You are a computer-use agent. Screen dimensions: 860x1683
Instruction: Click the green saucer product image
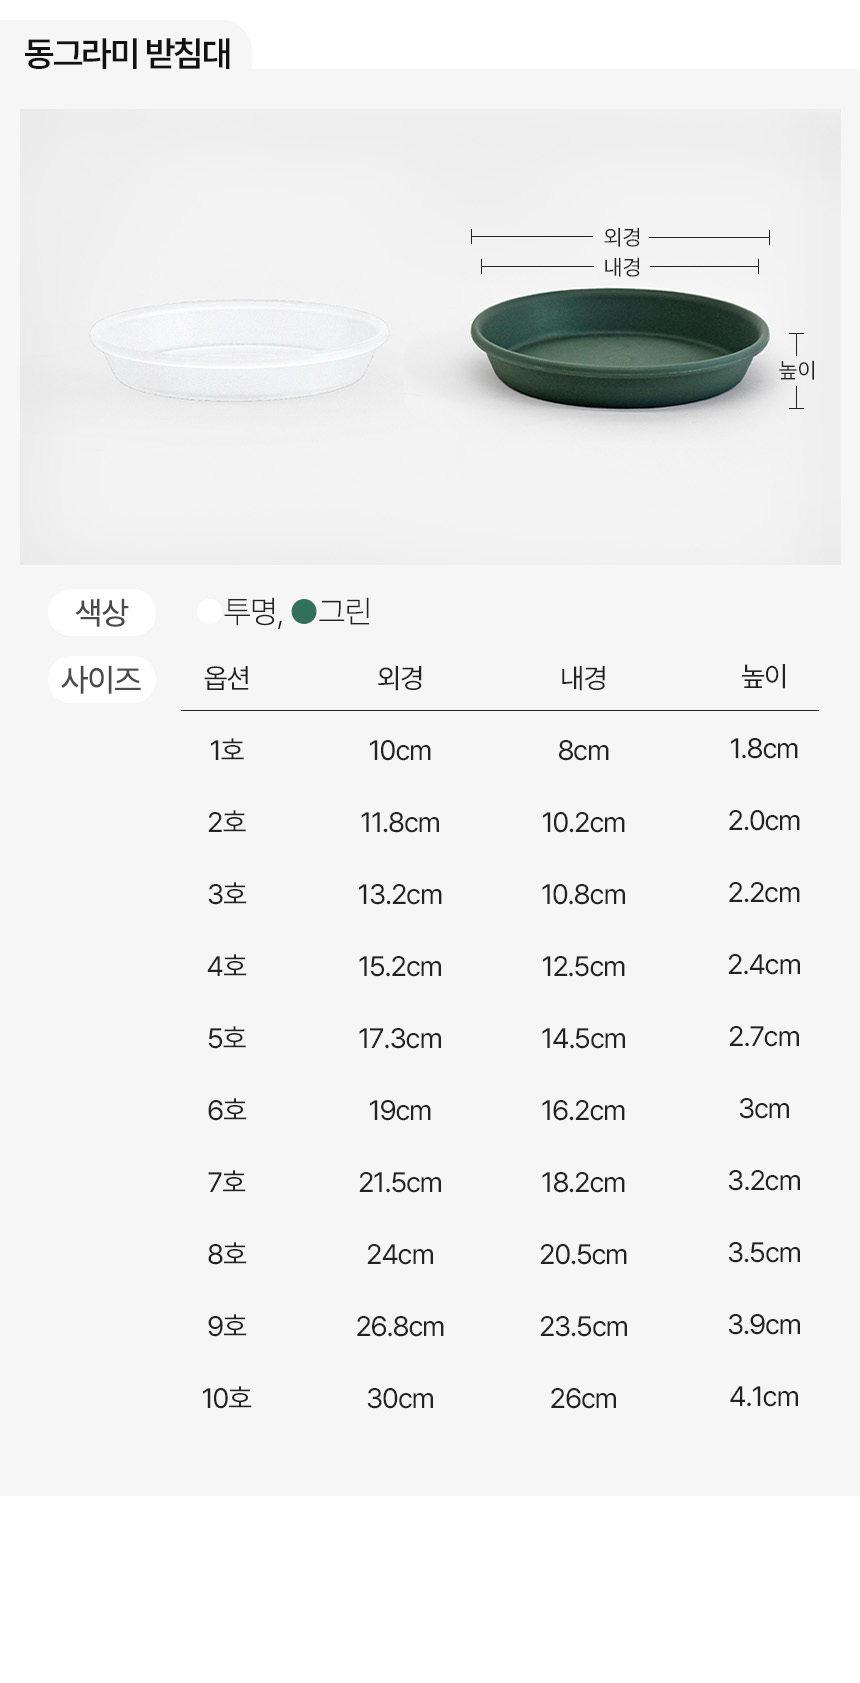click(620, 348)
